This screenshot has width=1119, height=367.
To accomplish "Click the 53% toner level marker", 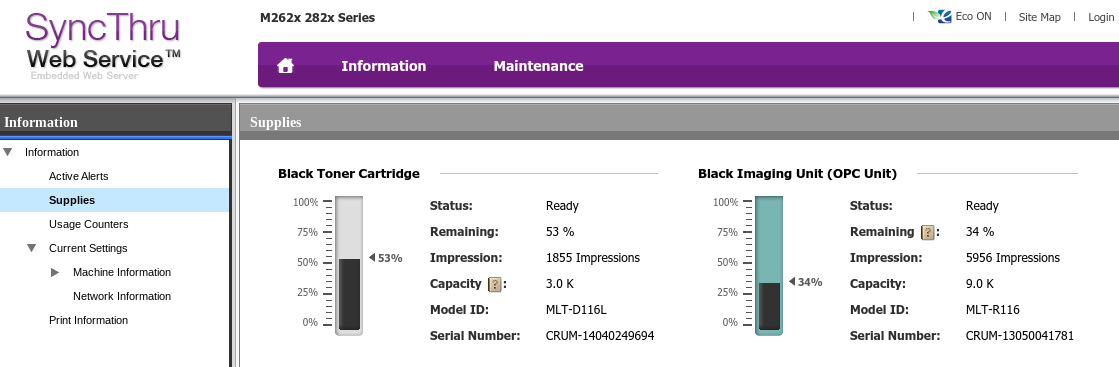I will [385, 258].
